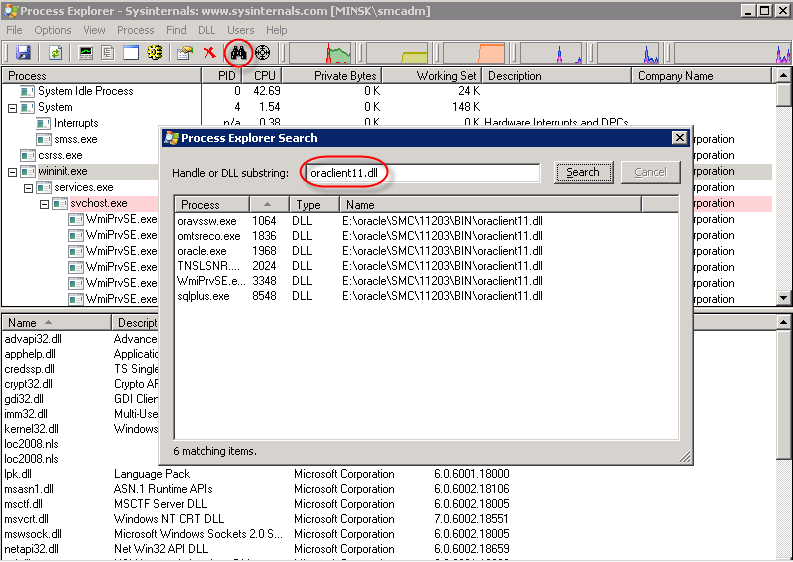Screen dimensions: 793x562
Task: Click the Search button in search dialog
Action: pos(583,172)
